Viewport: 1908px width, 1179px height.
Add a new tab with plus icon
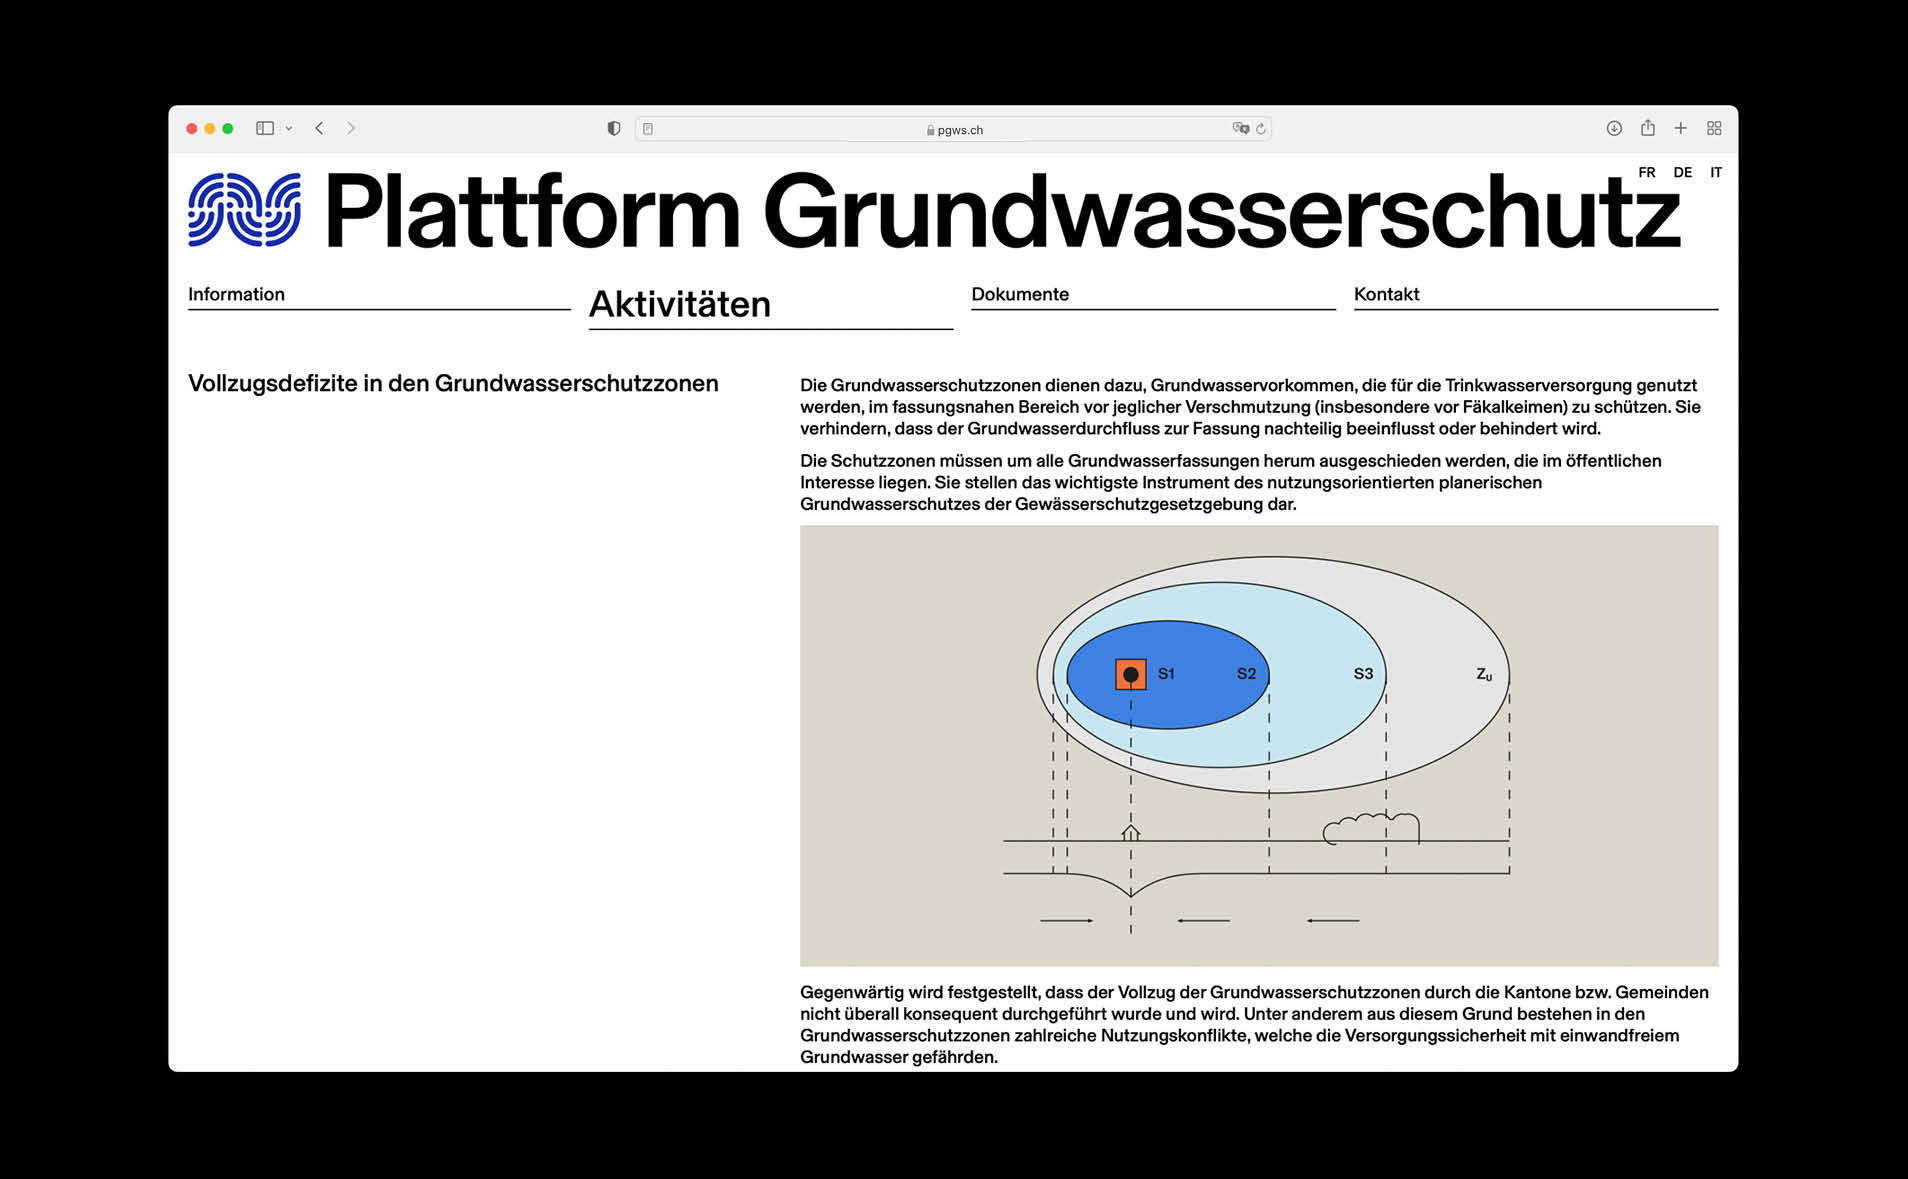click(1681, 128)
